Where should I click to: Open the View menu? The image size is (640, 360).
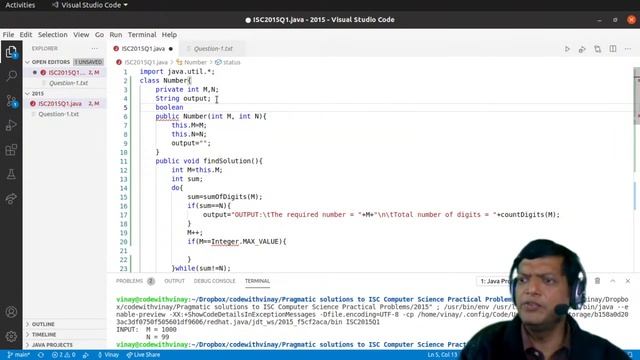tap(81, 35)
